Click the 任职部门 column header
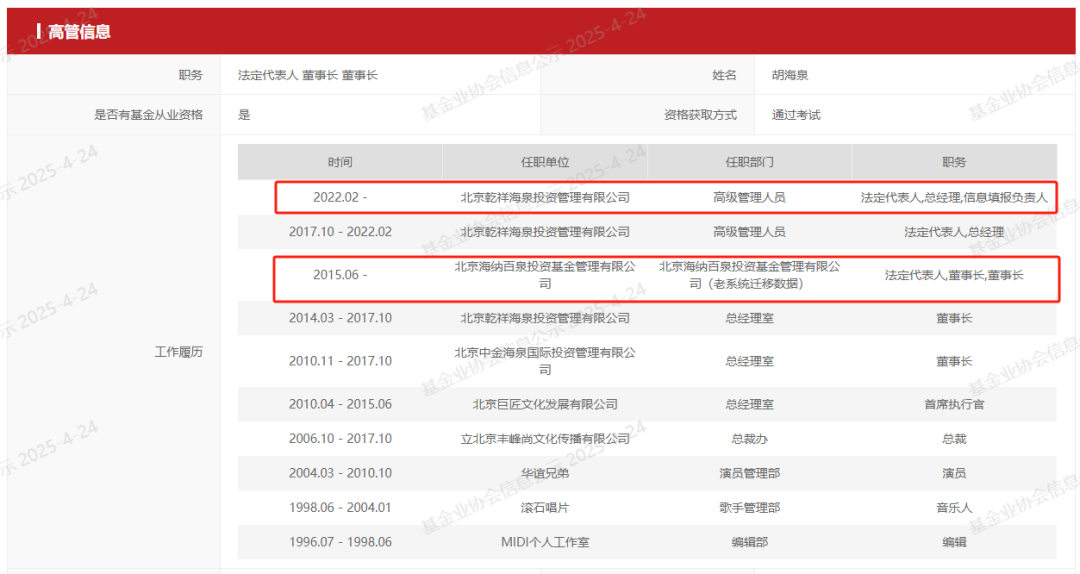 click(x=749, y=162)
